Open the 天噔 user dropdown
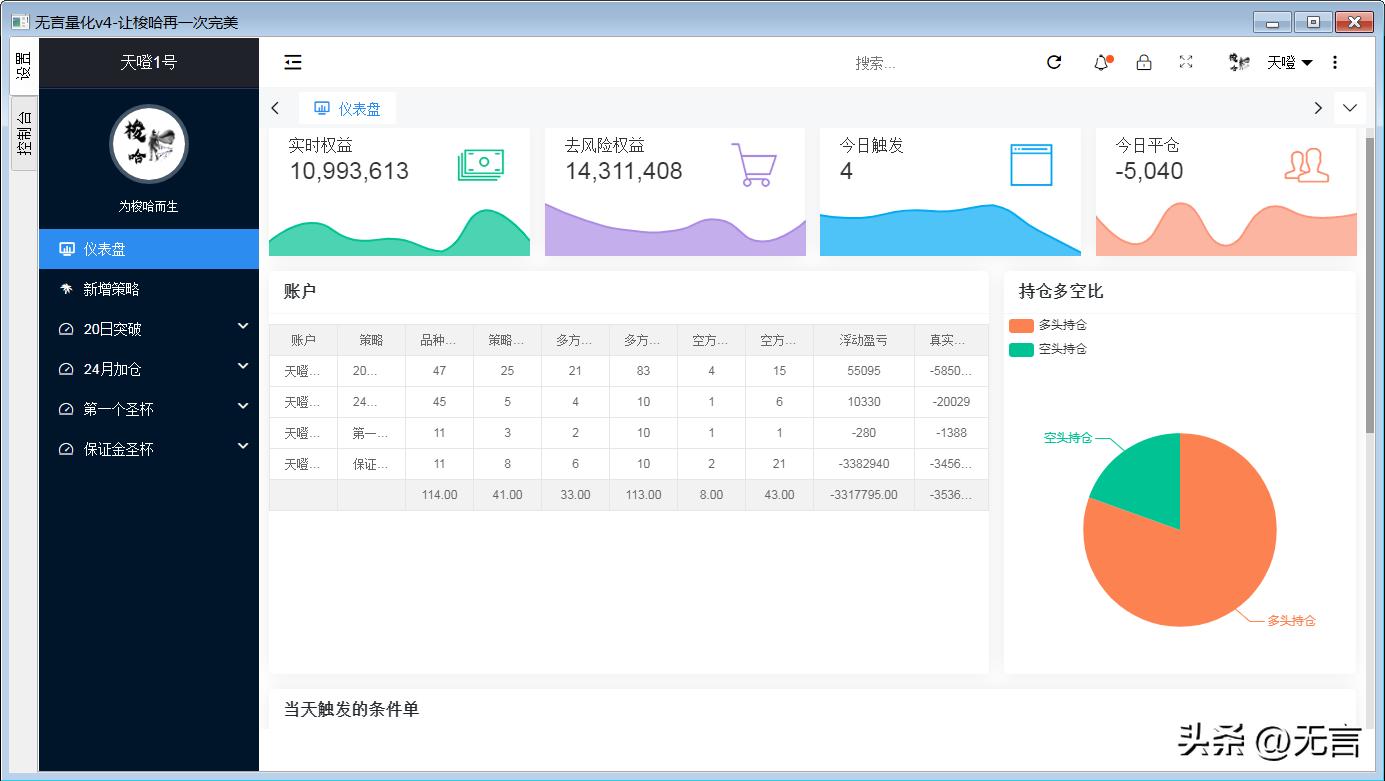The width and height of the screenshot is (1385, 781). click(1283, 62)
